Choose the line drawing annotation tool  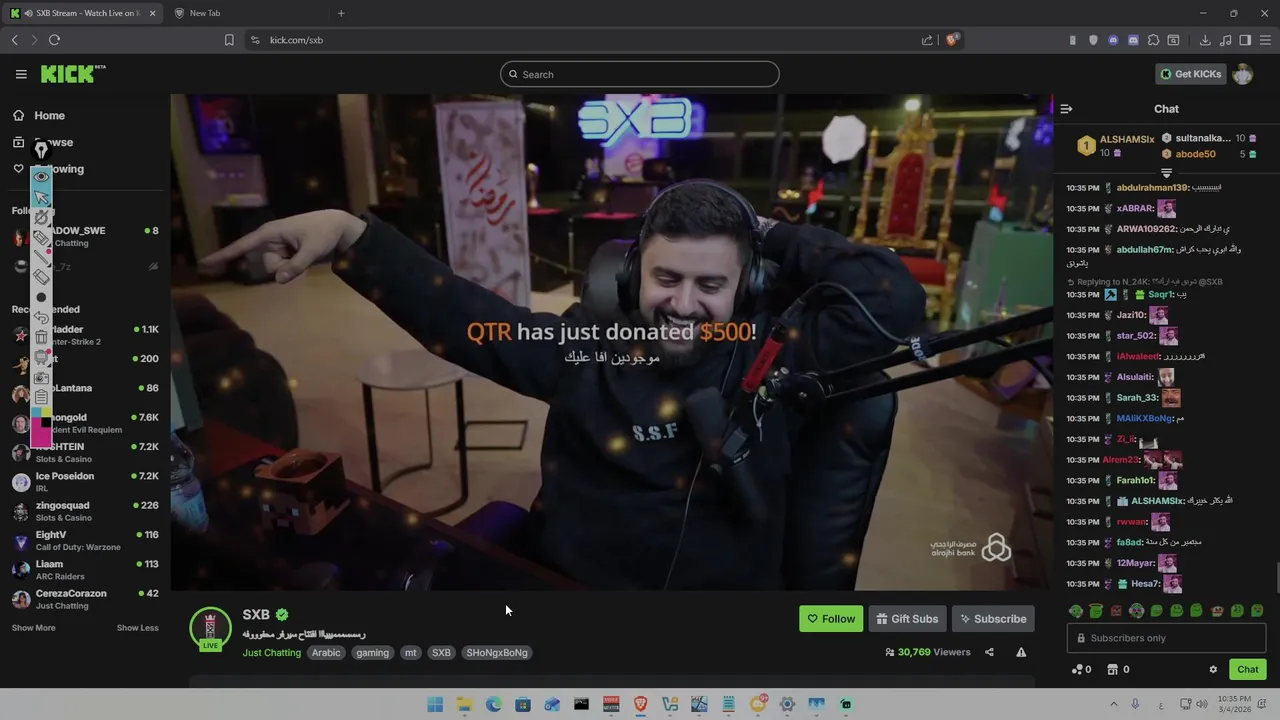(x=41, y=257)
